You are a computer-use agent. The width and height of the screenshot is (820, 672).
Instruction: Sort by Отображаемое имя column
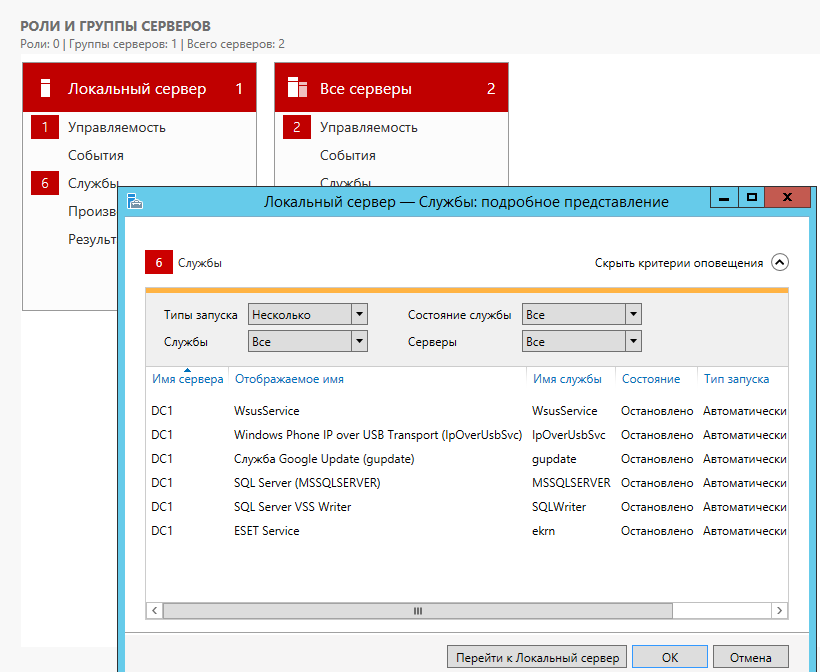[x=289, y=379]
